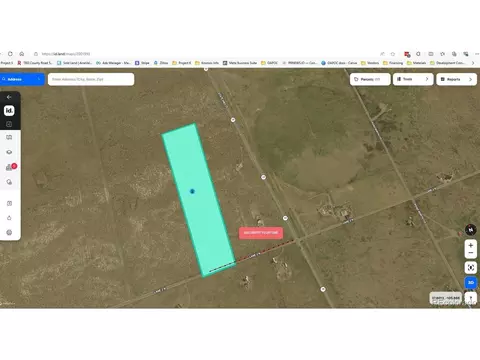The width and height of the screenshot is (480, 360).
Task: Zoom in the map with plus button
Action: 471,245
